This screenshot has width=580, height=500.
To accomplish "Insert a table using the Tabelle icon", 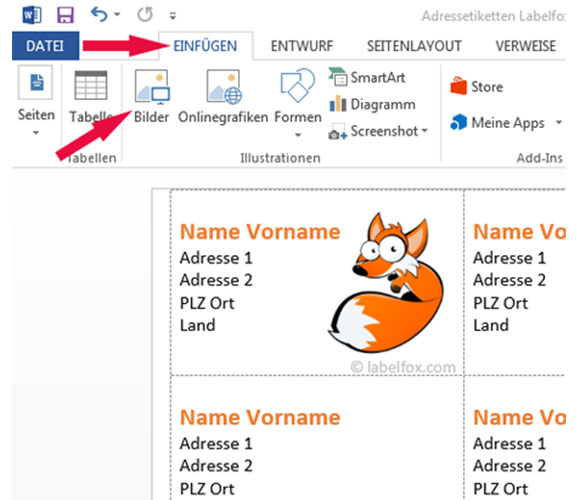I will pyautogui.click(x=91, y=85).
